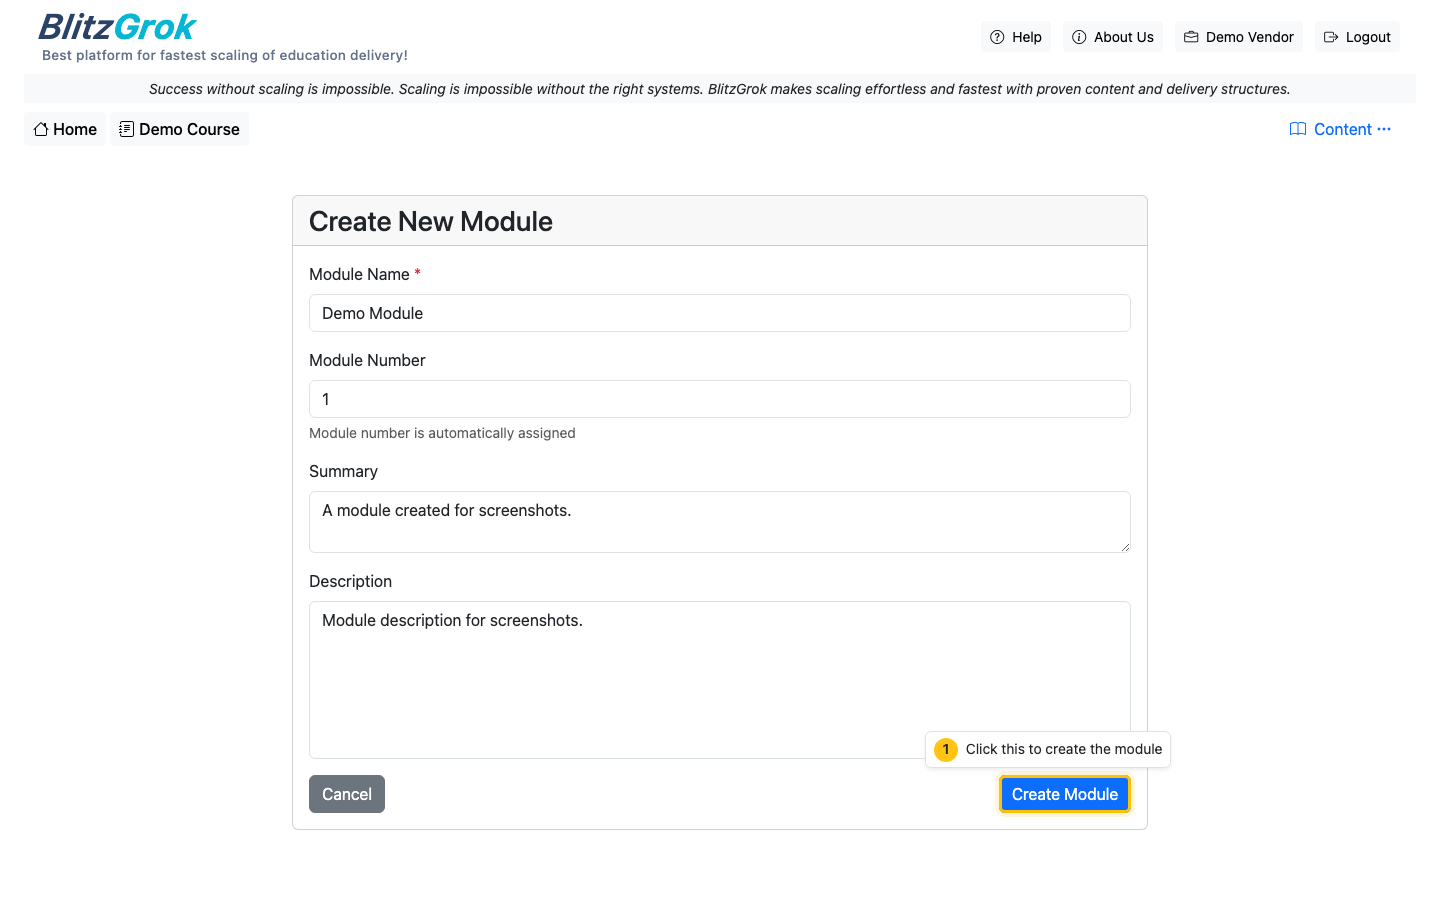Open the Demo Course tab
The image size is (1440, 900).
[179, 129]
